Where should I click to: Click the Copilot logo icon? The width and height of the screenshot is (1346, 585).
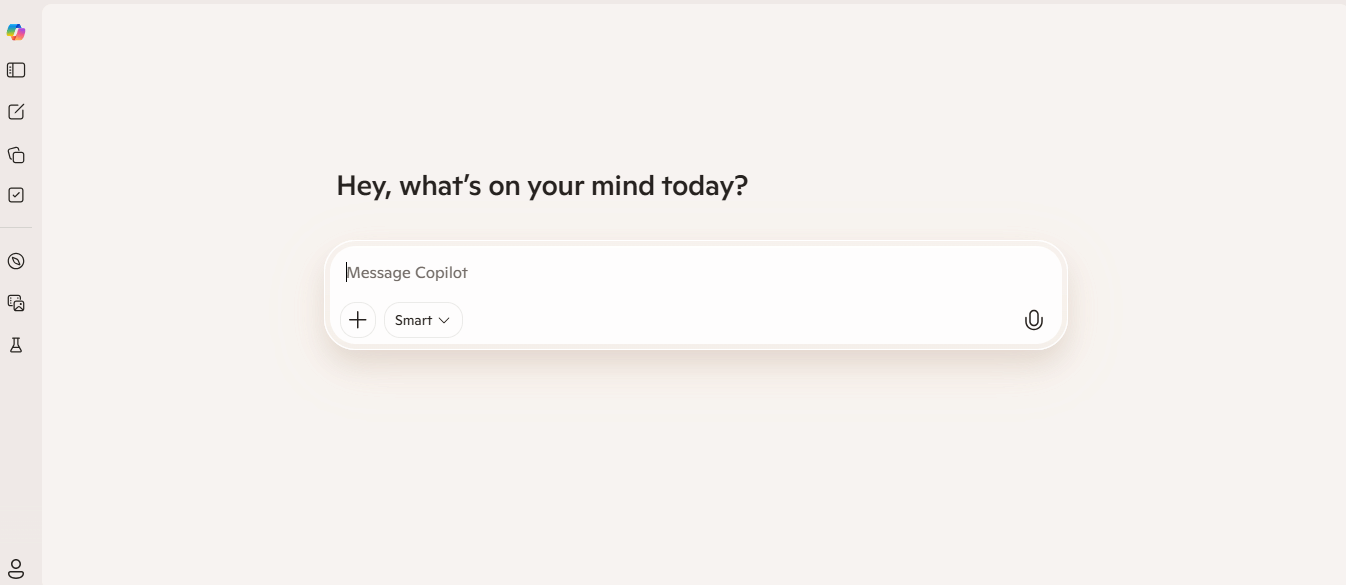tap(16, 32)
